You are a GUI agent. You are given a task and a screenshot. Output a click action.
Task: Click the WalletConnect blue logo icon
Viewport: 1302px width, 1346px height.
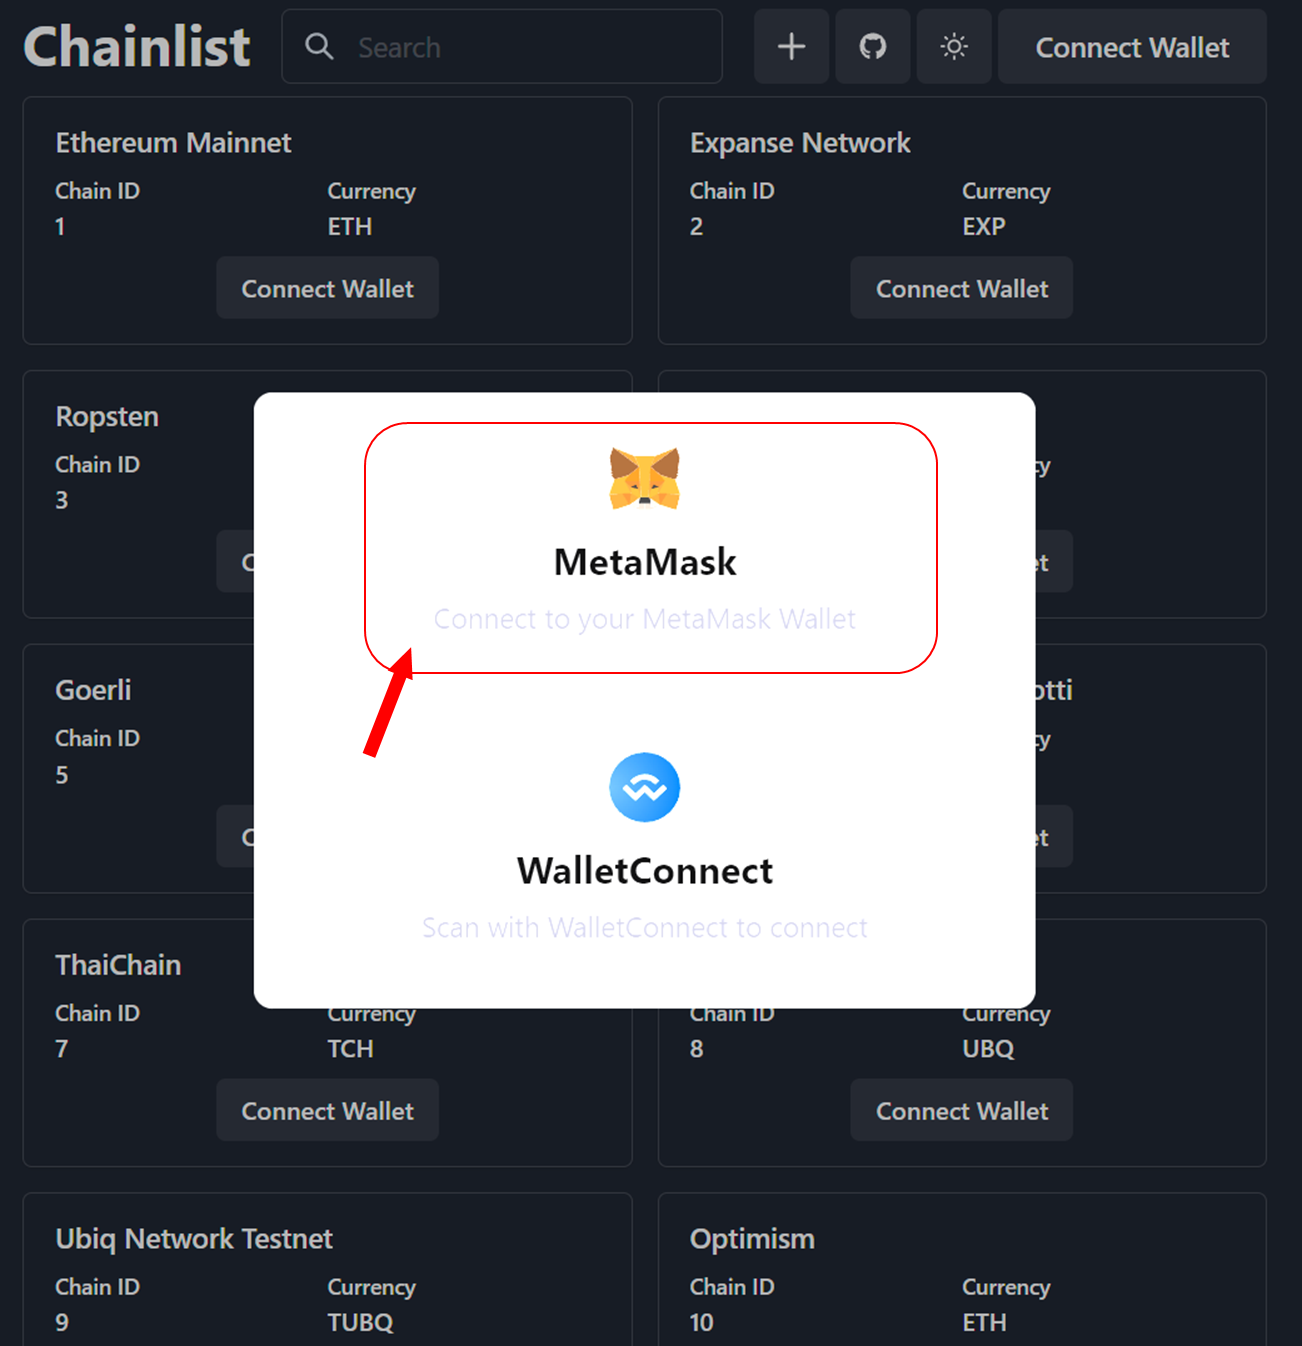(x=645, y=787)
